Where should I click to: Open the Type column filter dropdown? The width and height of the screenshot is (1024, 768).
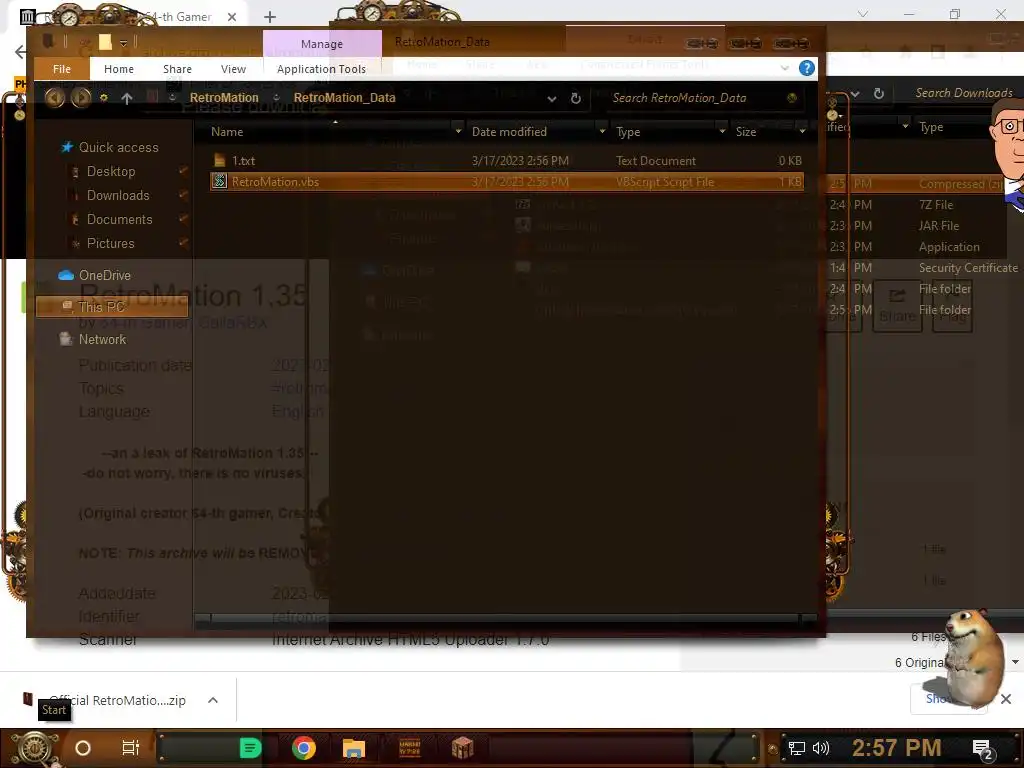click(x=722, y=131)
